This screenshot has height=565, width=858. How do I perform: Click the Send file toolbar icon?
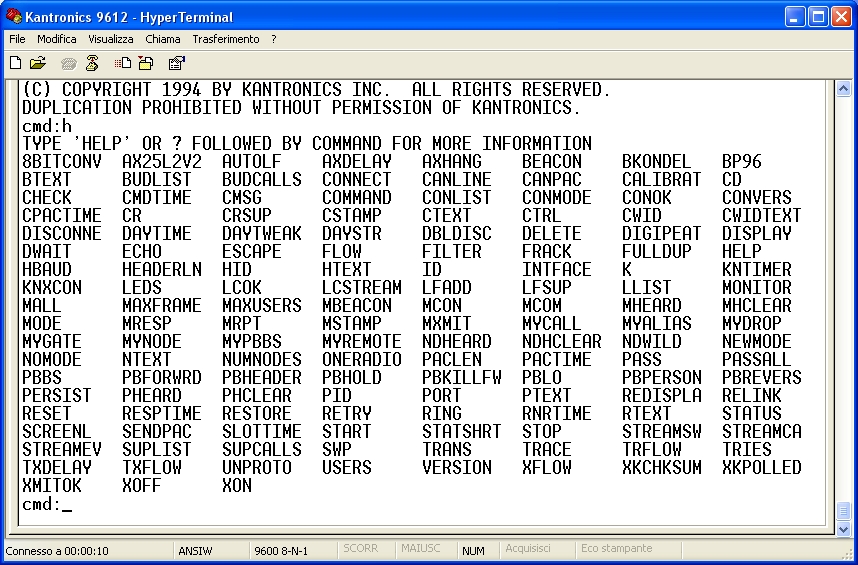[x=123, y=63]
